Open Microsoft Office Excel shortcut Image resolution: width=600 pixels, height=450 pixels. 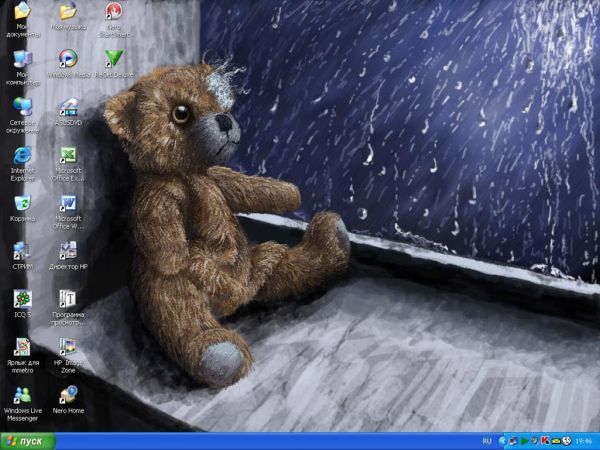point(68,155)
